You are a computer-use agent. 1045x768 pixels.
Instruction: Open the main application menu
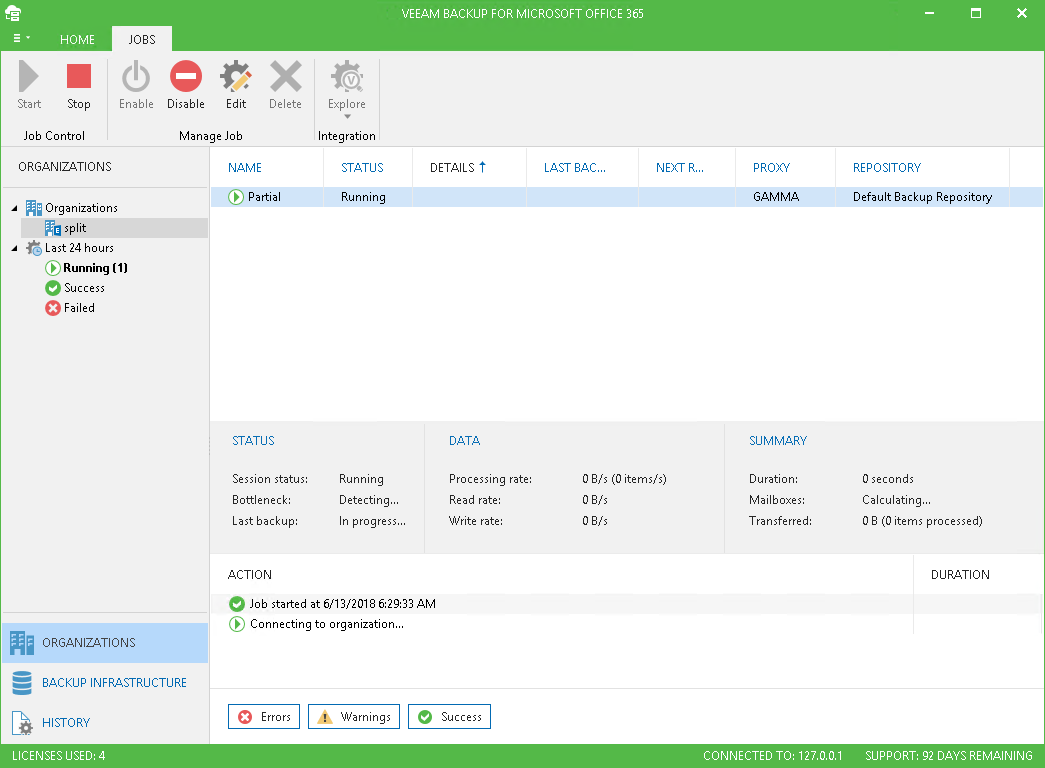point(21,39)
